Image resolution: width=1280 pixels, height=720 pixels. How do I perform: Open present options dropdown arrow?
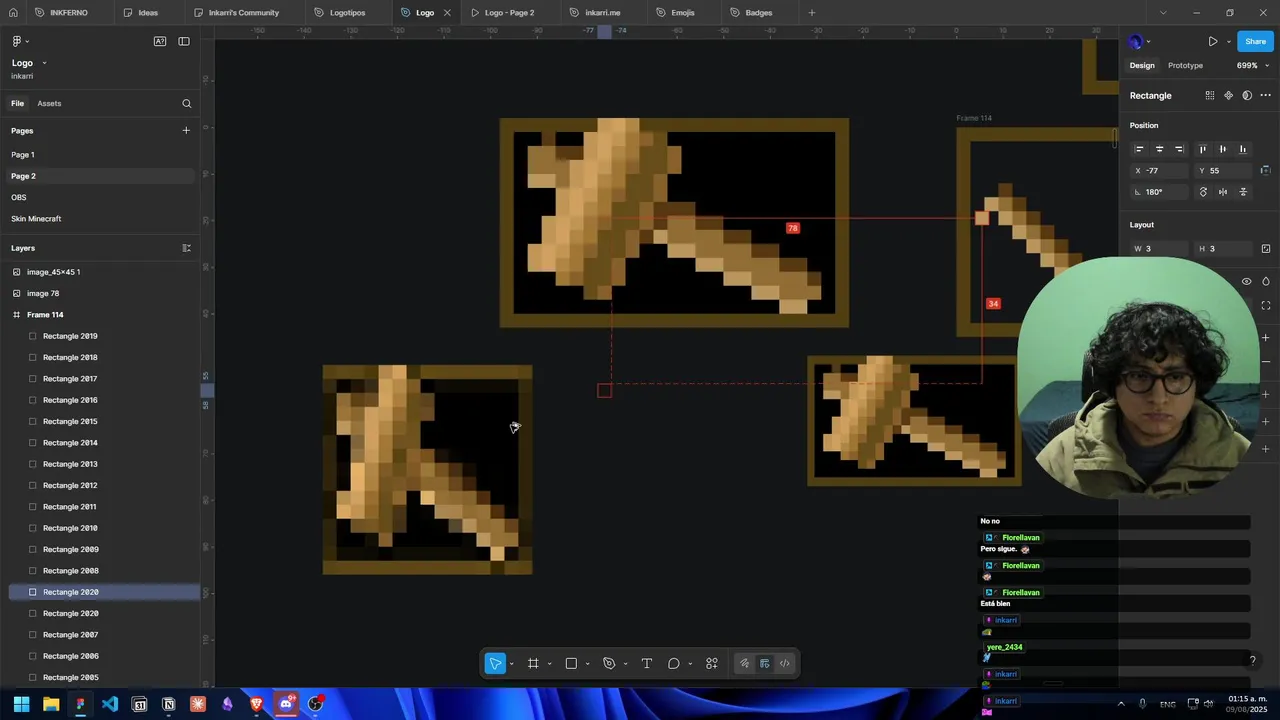(x=1228, y=42)
